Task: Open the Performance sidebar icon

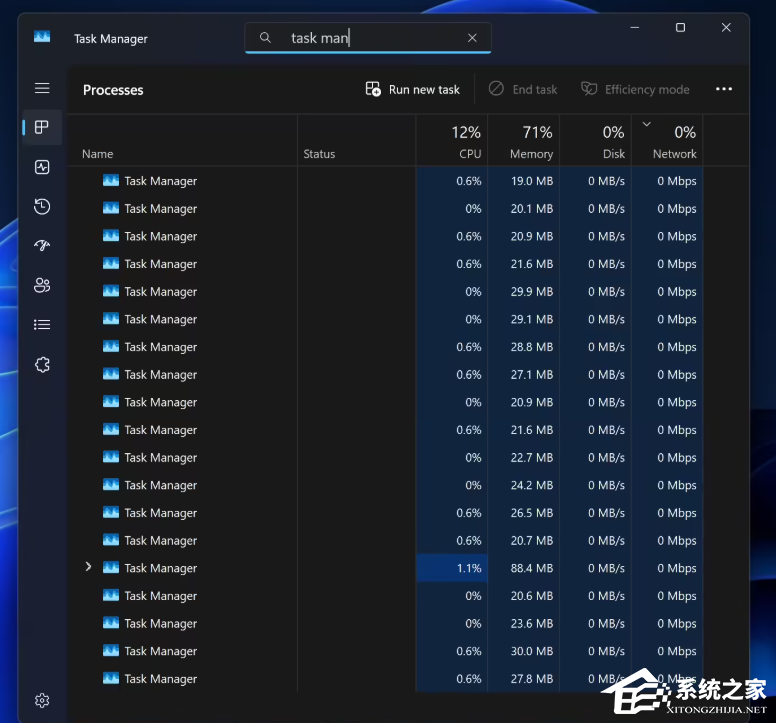Action: pyautogui.click(x=42, y=167)
